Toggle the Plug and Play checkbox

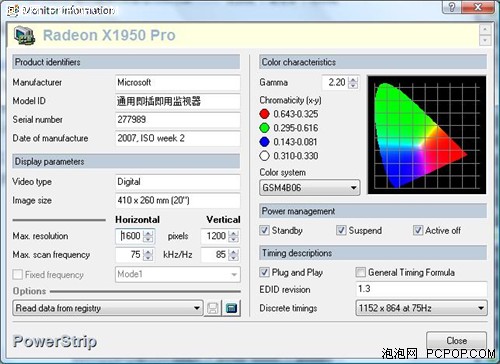(x=264, y=272)
